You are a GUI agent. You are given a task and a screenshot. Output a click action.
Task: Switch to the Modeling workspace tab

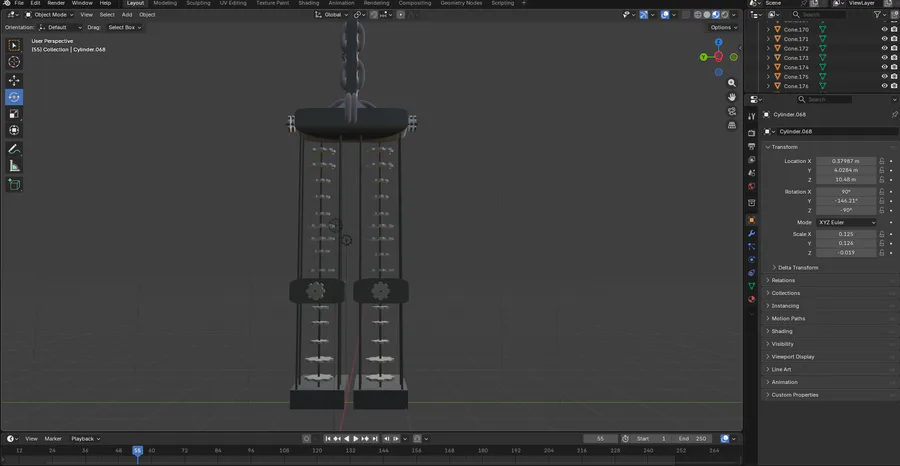(165, 3)
